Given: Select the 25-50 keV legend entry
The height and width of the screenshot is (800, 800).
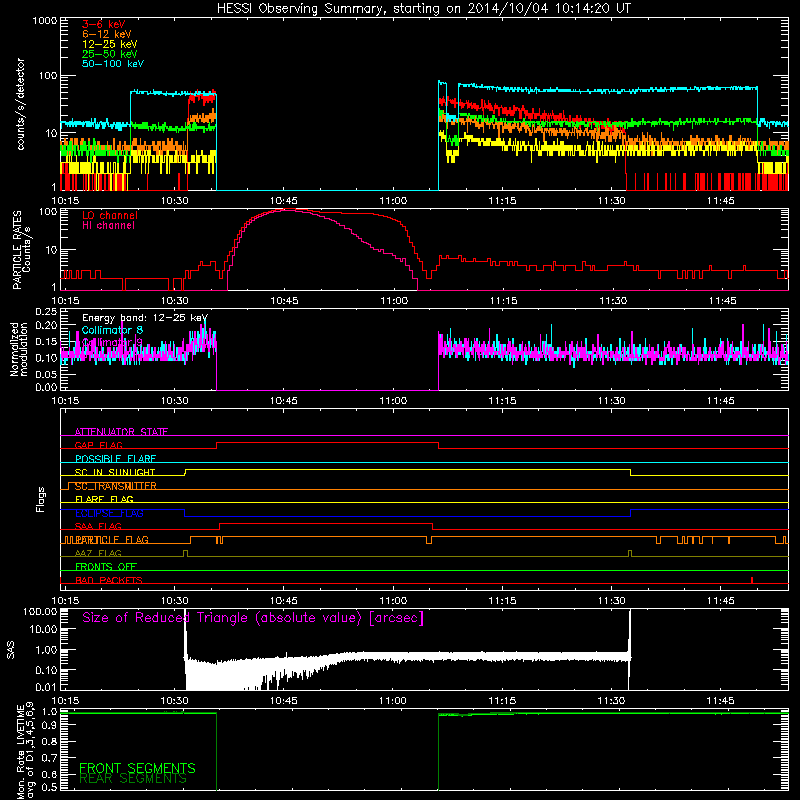Looking at the screenshot, I should [x=110, y=54].
